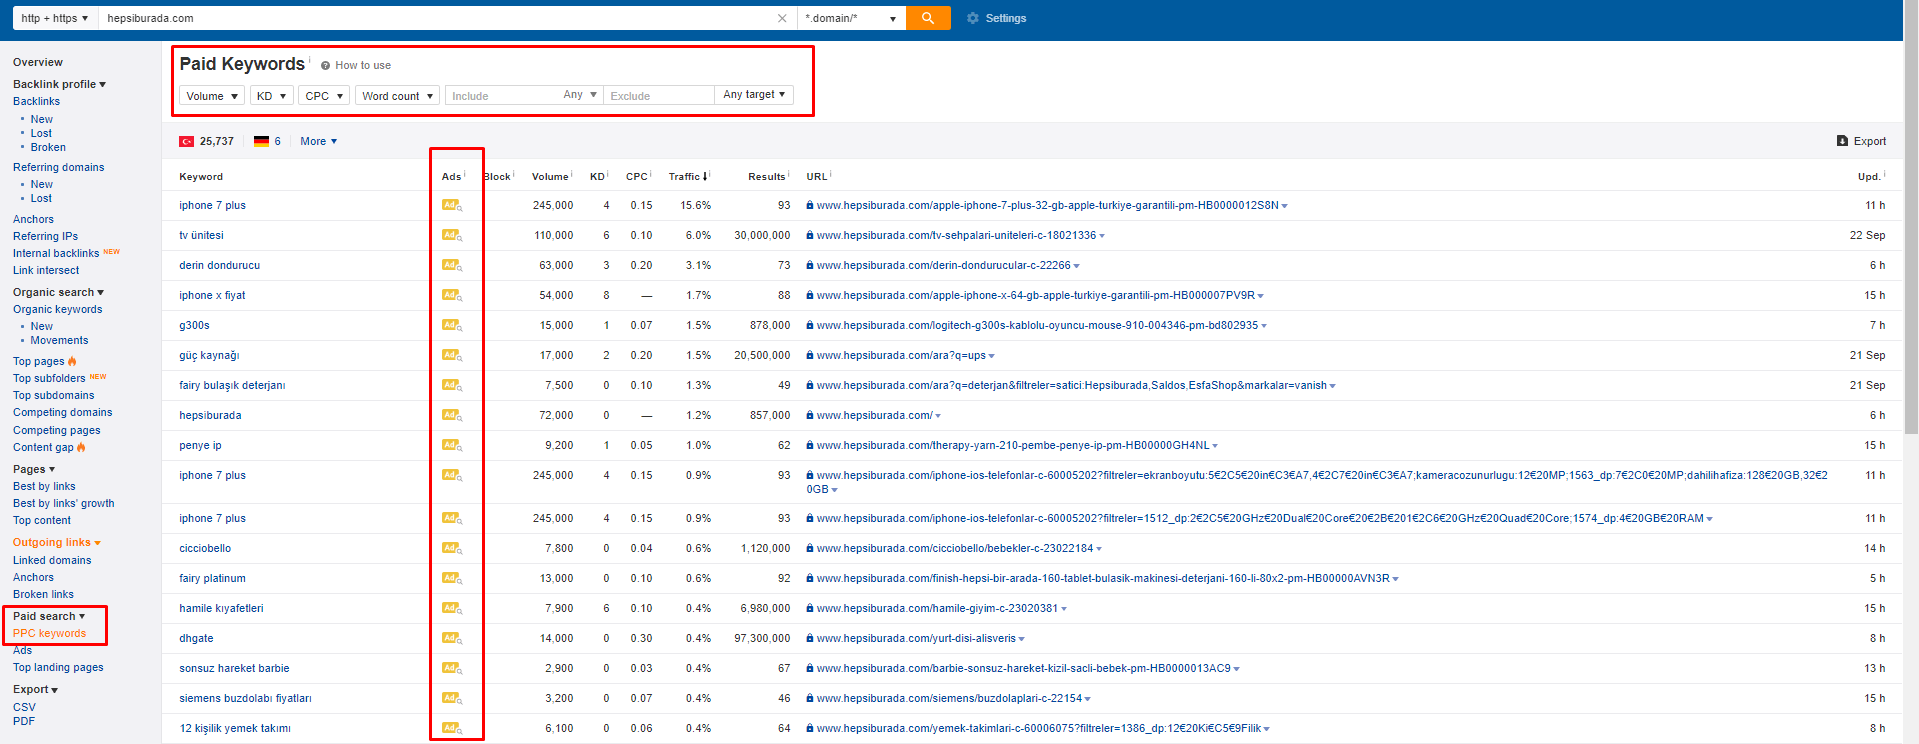Open Ad preview icon for siemens buzdolabı fiyatları
1919x744 pixels.
click(x=452, y=698)
